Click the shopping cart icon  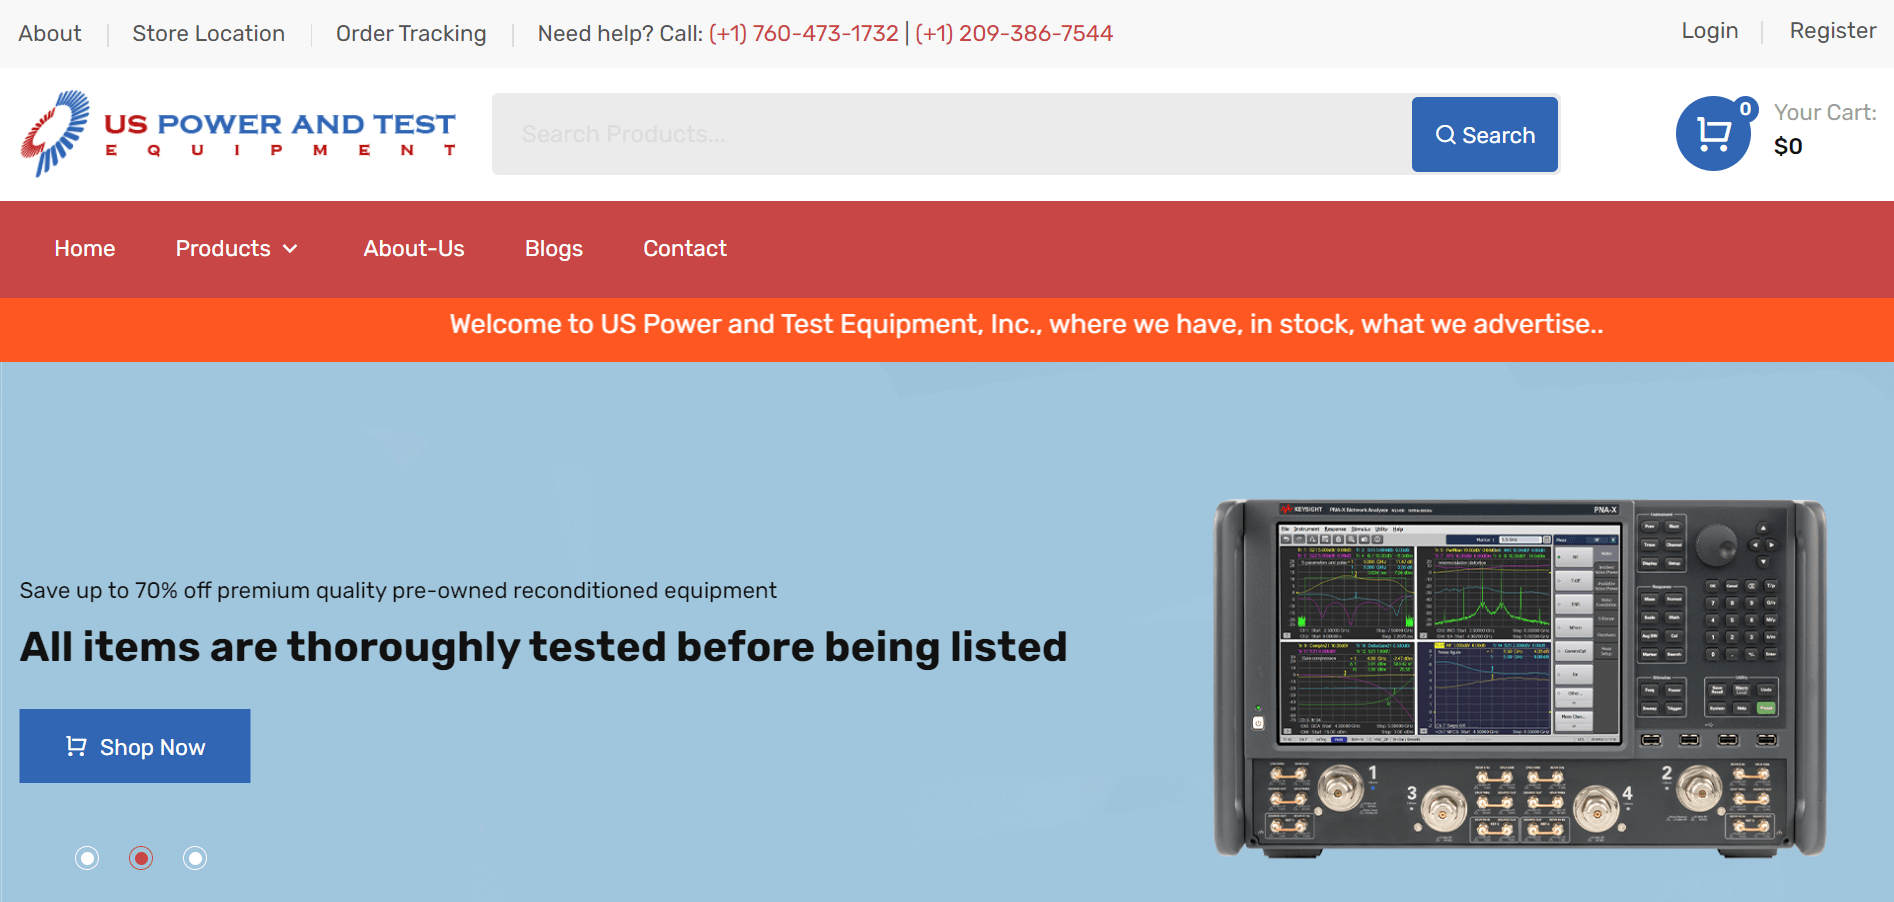(x=1712, y=134)
